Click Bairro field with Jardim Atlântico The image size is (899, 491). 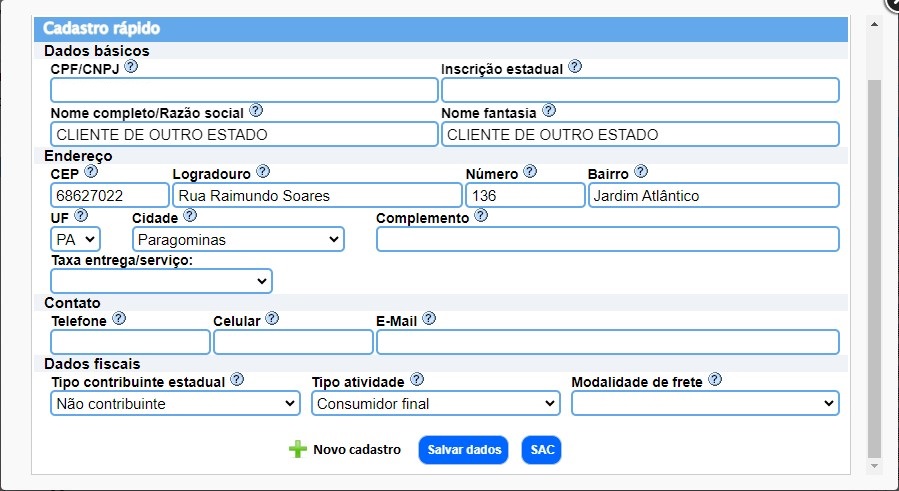pyautogui.click(x=714, y=195)
